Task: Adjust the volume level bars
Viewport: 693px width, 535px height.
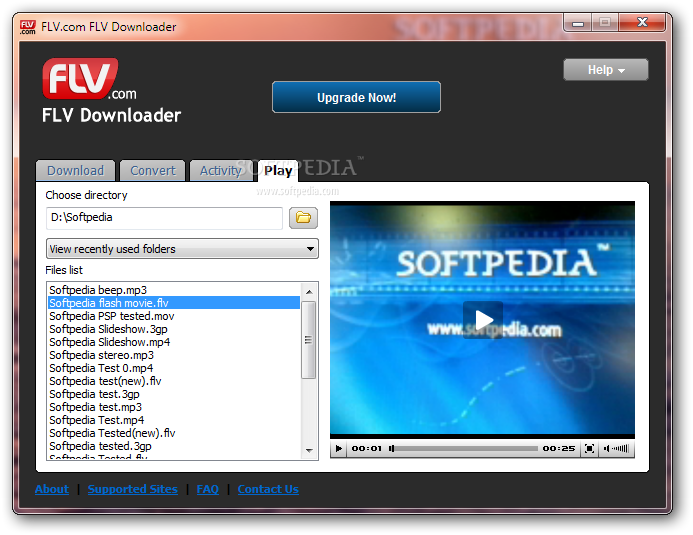Action: [620, 448]
